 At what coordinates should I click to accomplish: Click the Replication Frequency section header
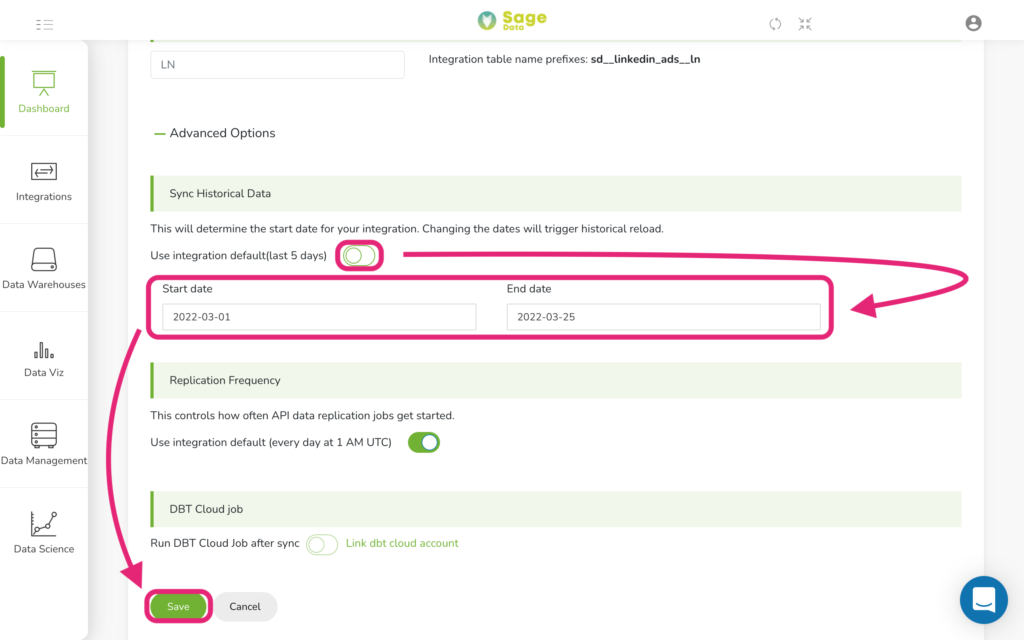click(x=556, y=380)
